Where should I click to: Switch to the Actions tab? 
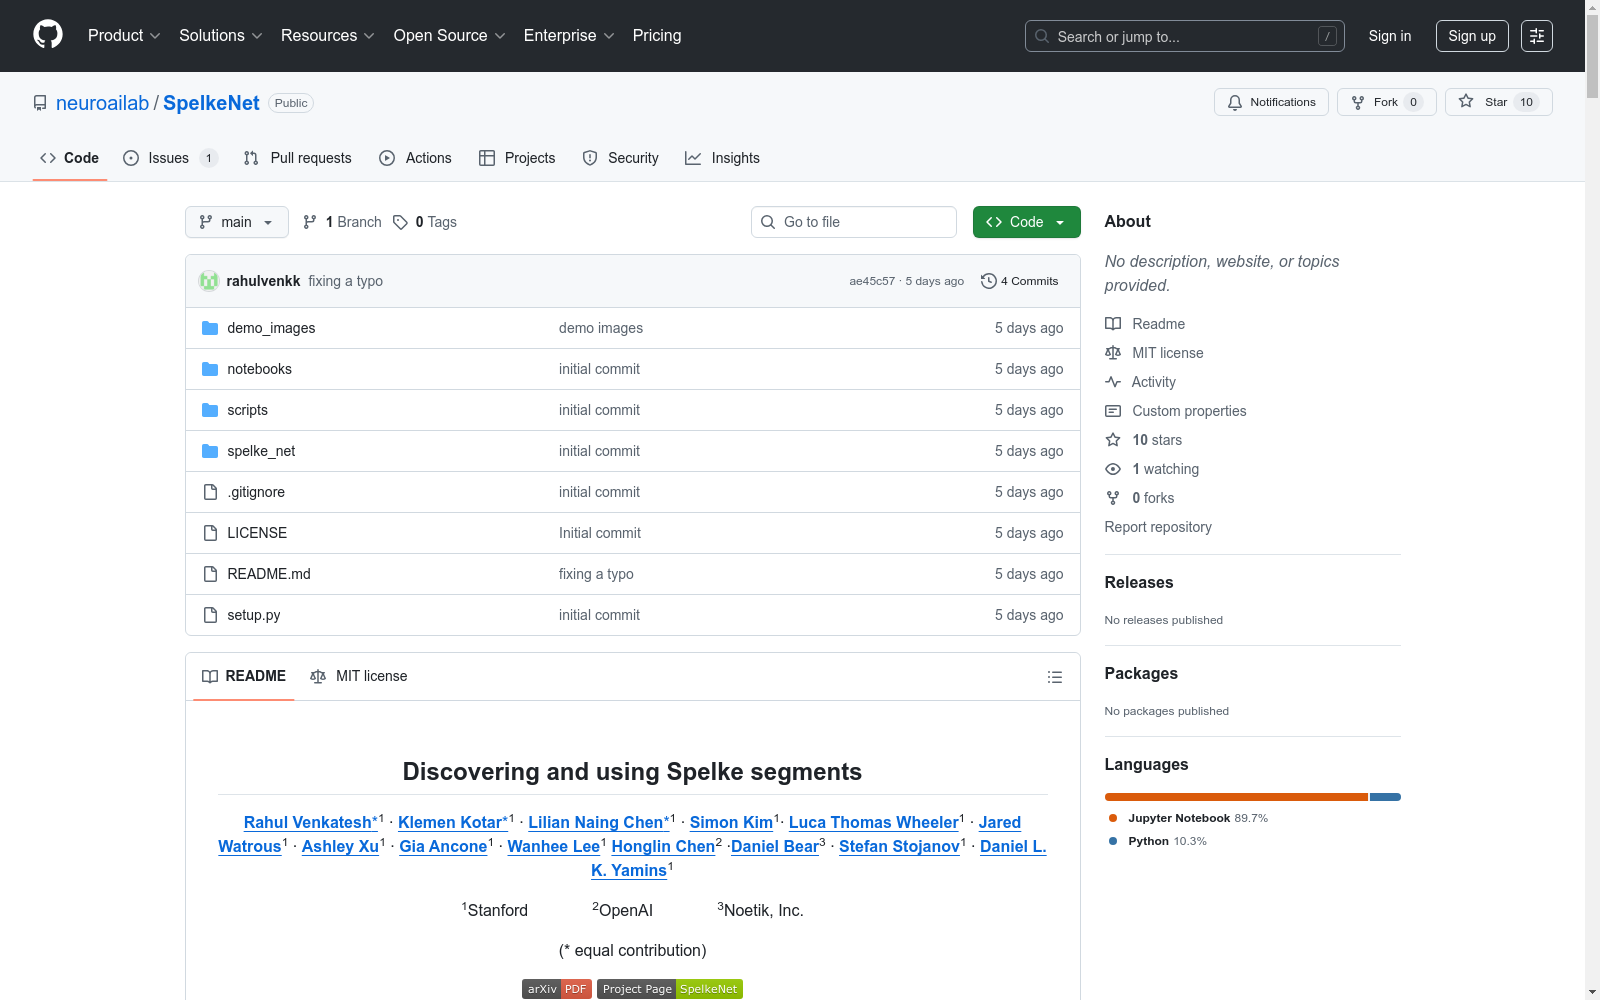416,158
